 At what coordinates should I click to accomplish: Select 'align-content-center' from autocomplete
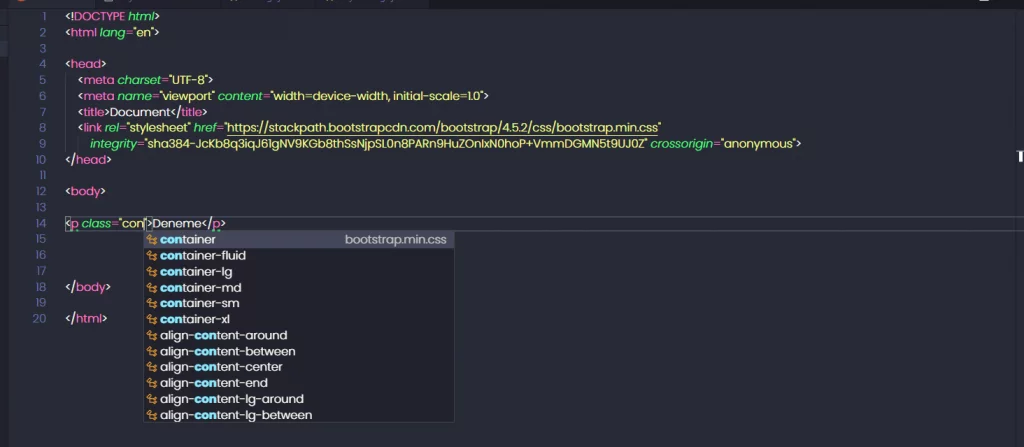(298, 367)
